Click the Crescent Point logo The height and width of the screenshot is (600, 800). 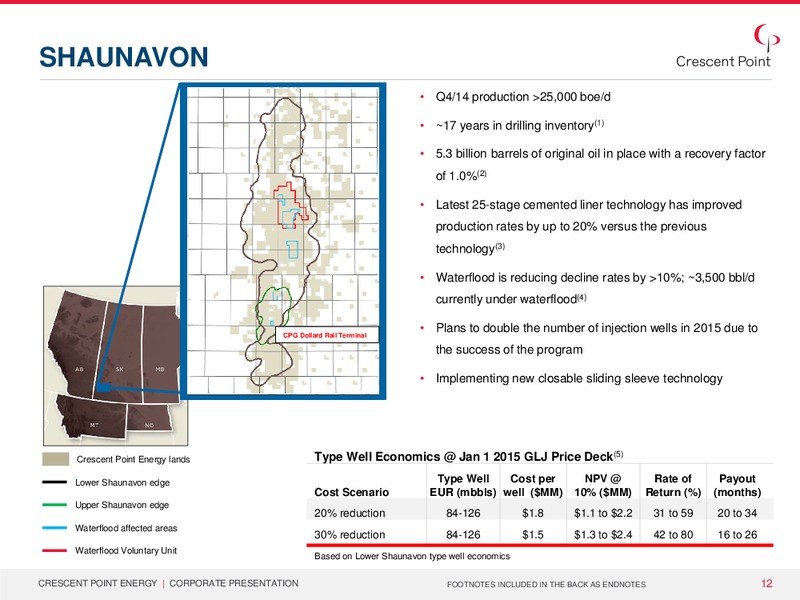[726, 47]
